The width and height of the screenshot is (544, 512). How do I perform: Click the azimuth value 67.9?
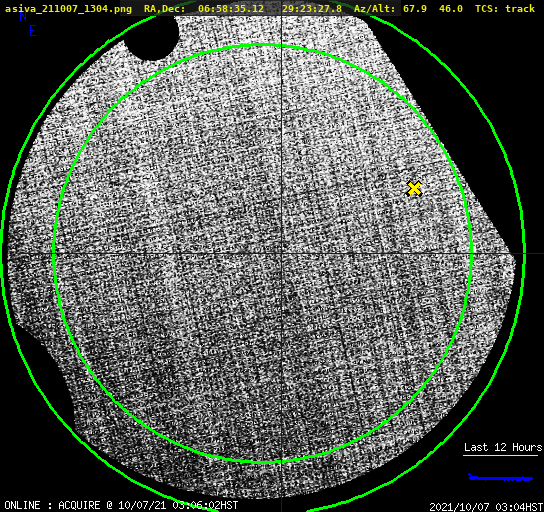(x=415, y=9)
